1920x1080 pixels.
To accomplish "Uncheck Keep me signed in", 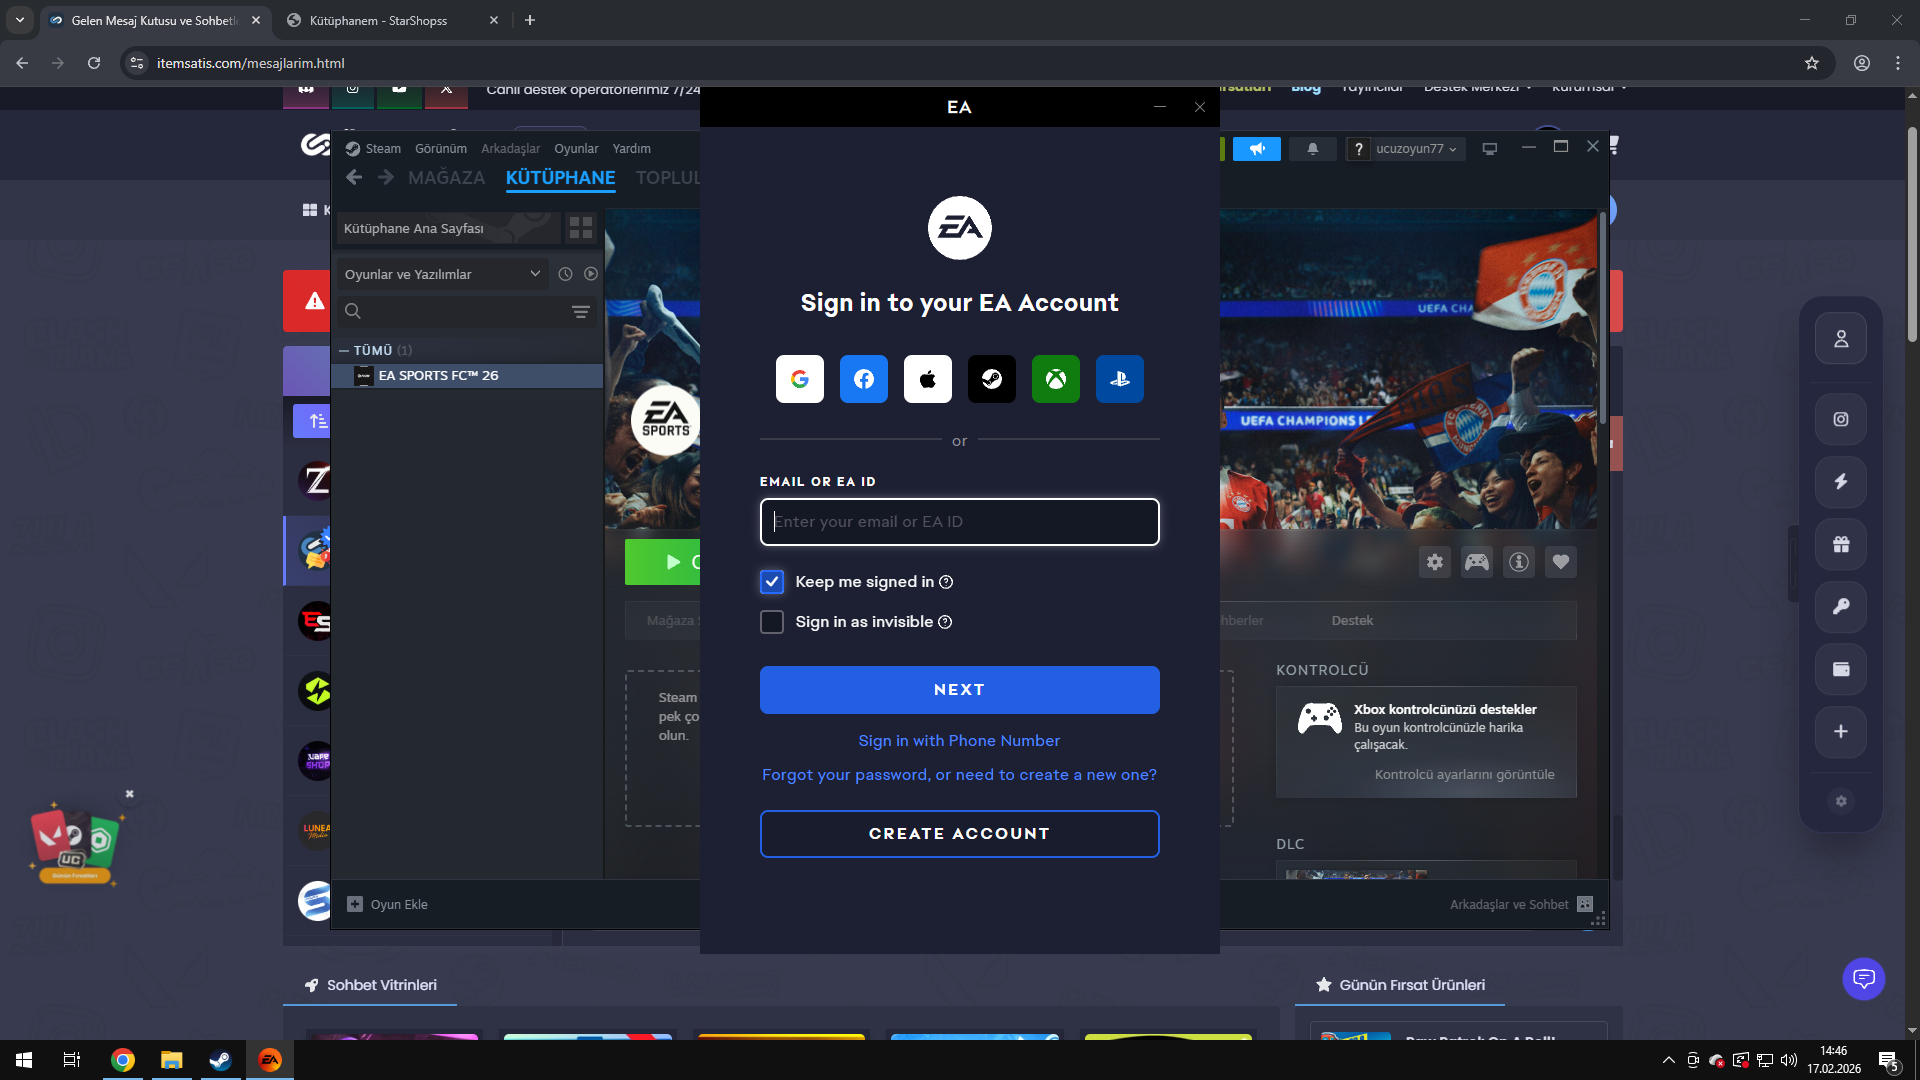I will point(772,582).
